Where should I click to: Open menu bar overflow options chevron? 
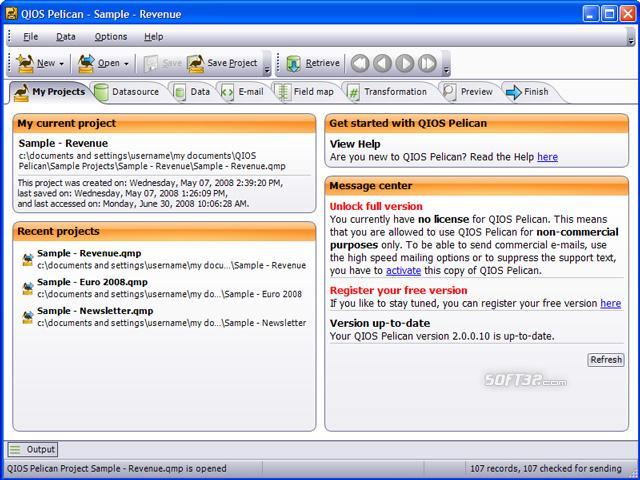click(631, 41)
